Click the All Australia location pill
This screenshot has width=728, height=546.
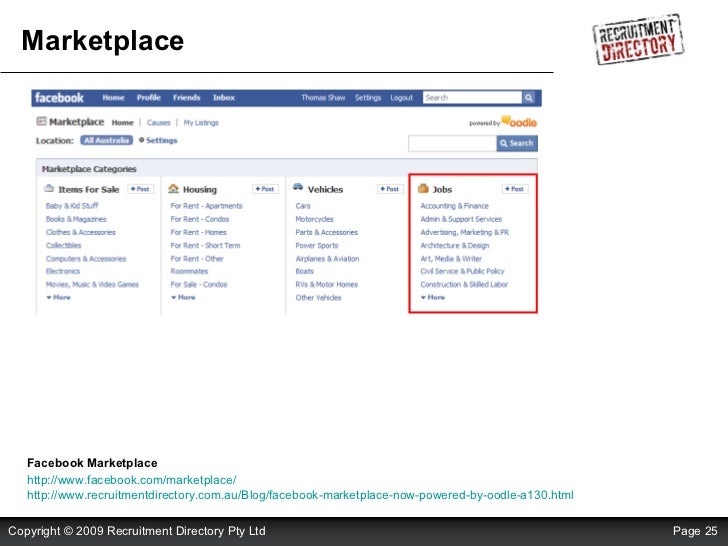(106, 140)
